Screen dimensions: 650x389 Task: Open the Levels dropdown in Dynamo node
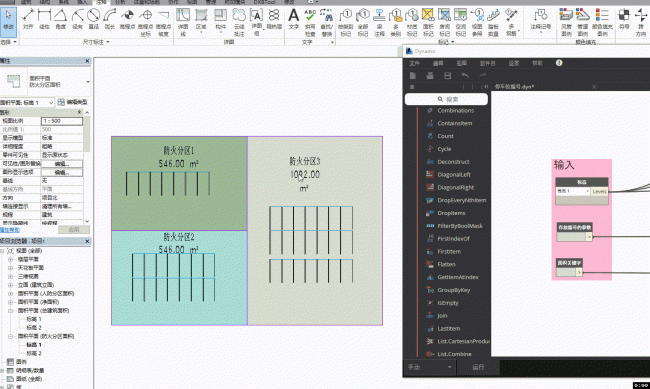click(573, 191)
